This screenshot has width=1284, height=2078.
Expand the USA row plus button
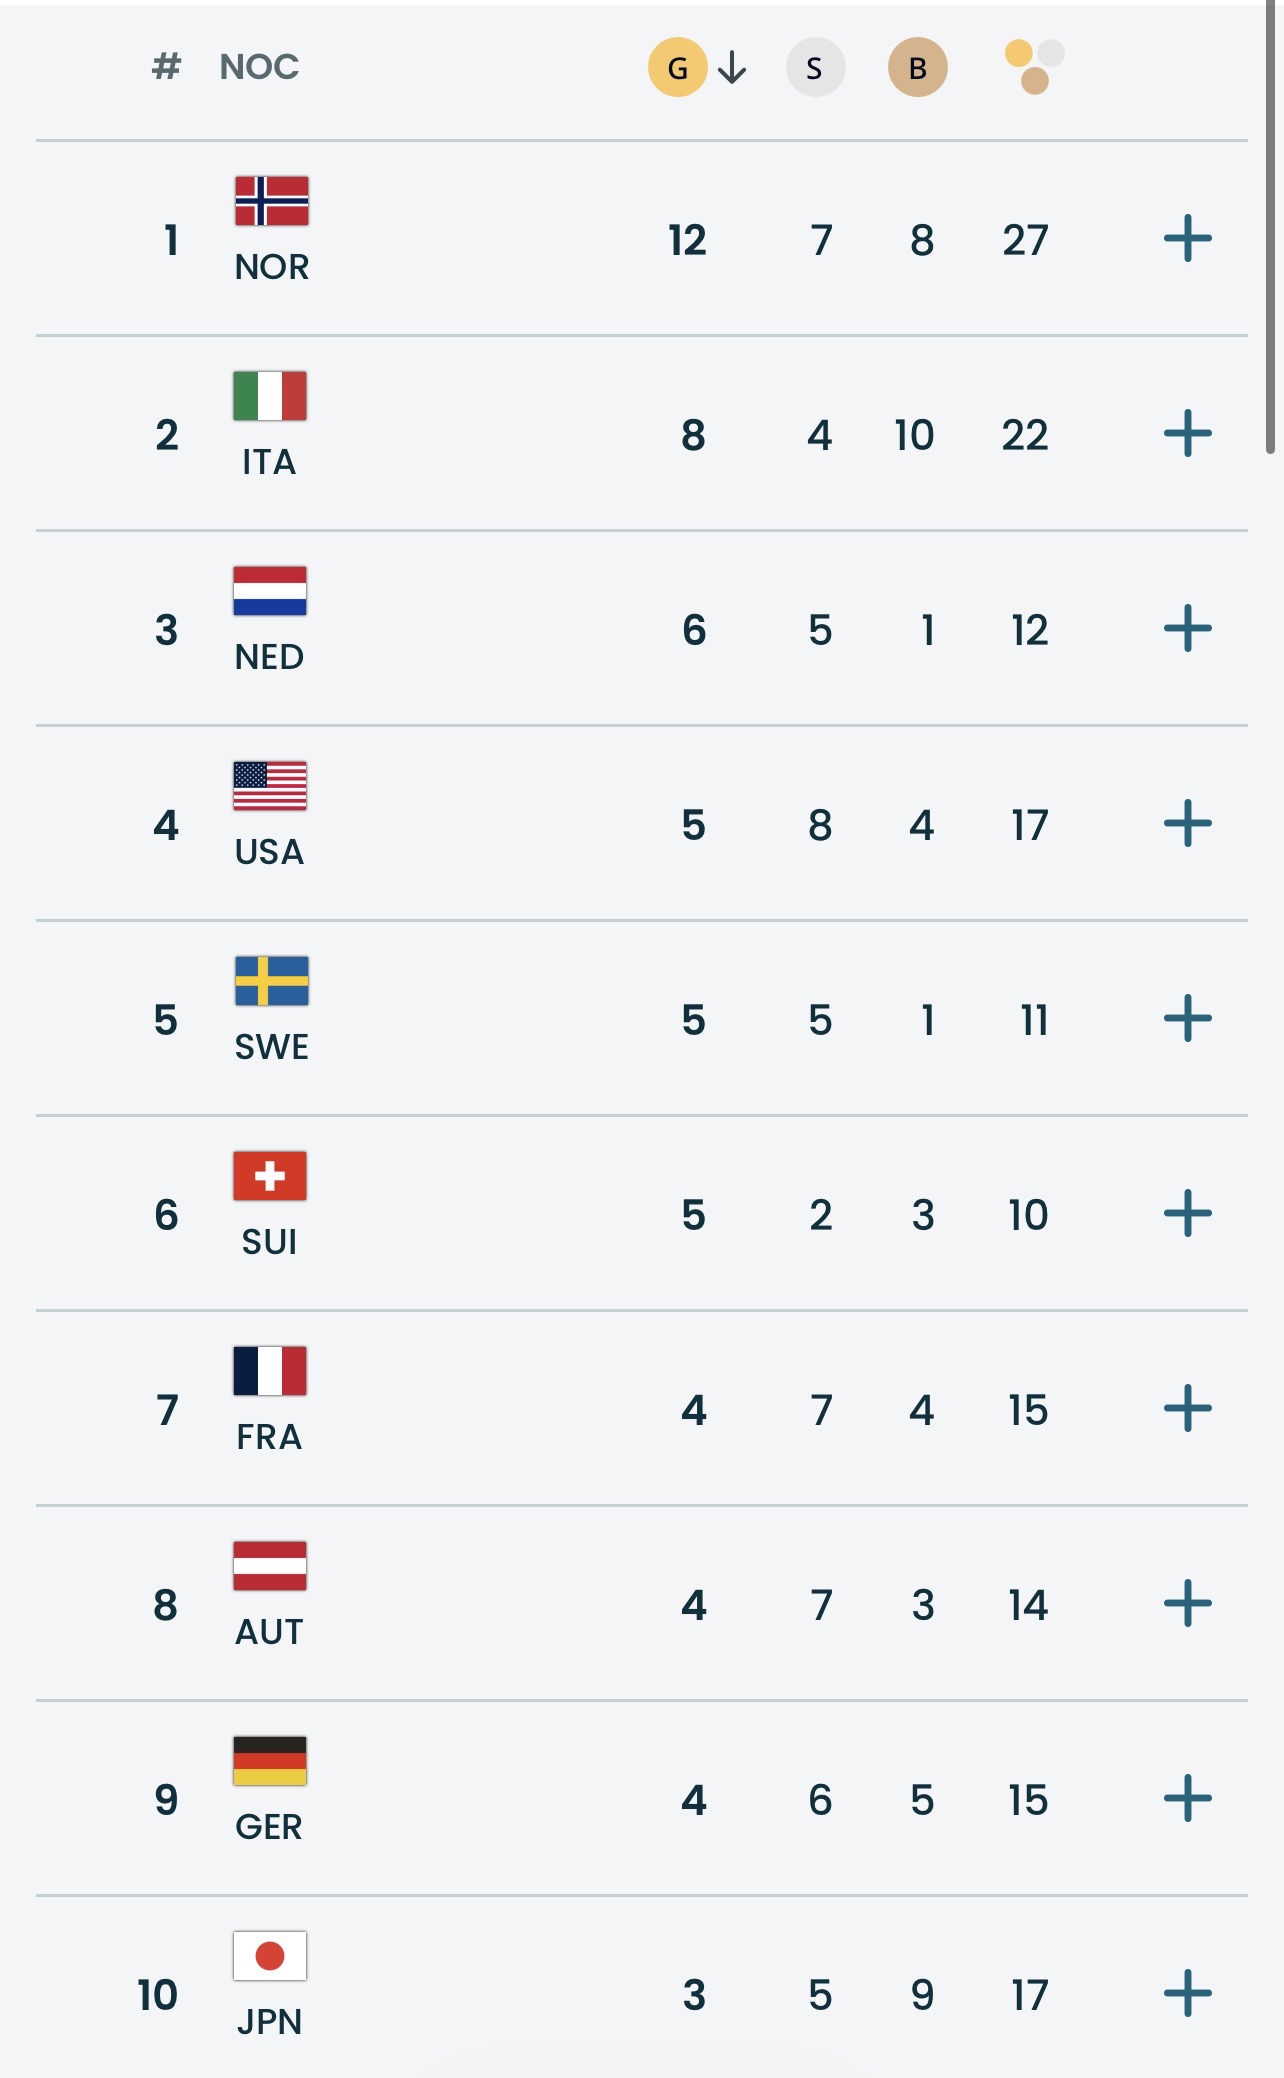1187,824
